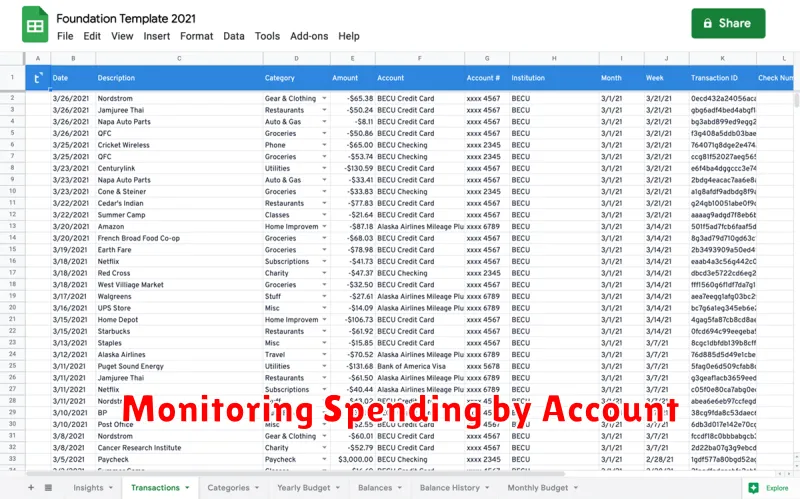Select the Amount header cell
Screen dimensions: 800x499
[x=353, y=78]
